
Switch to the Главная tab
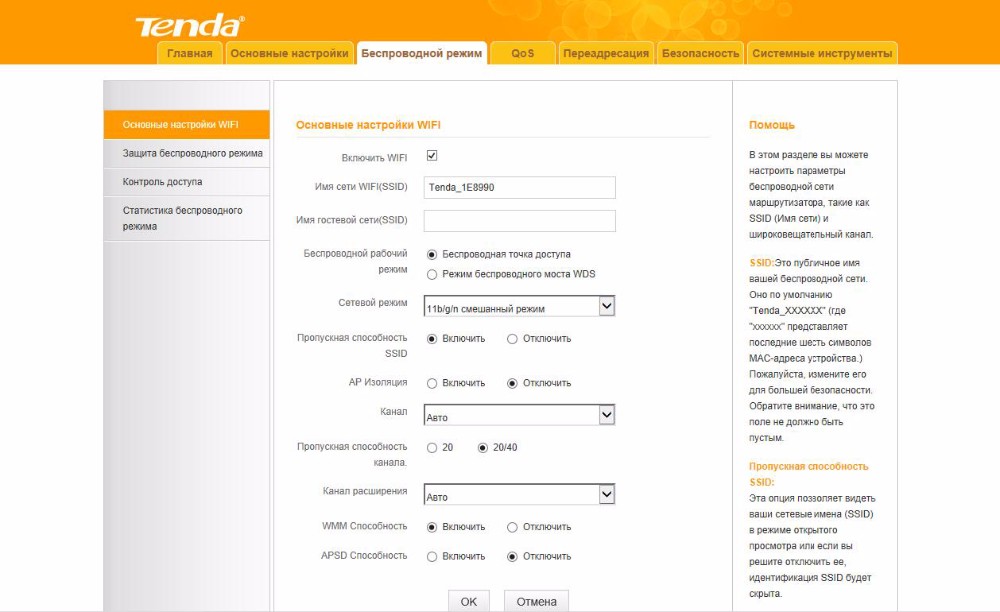click(x=189, y=53)
